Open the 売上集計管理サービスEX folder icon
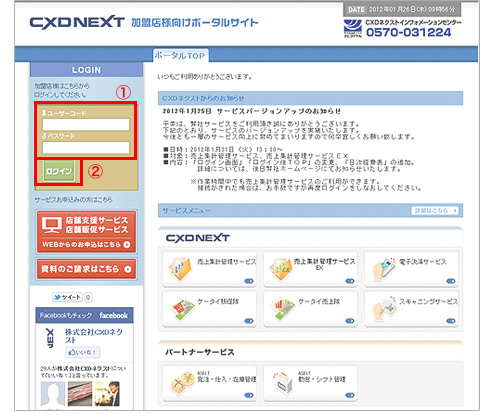This screenshot has height=414, width=500. 281,269
